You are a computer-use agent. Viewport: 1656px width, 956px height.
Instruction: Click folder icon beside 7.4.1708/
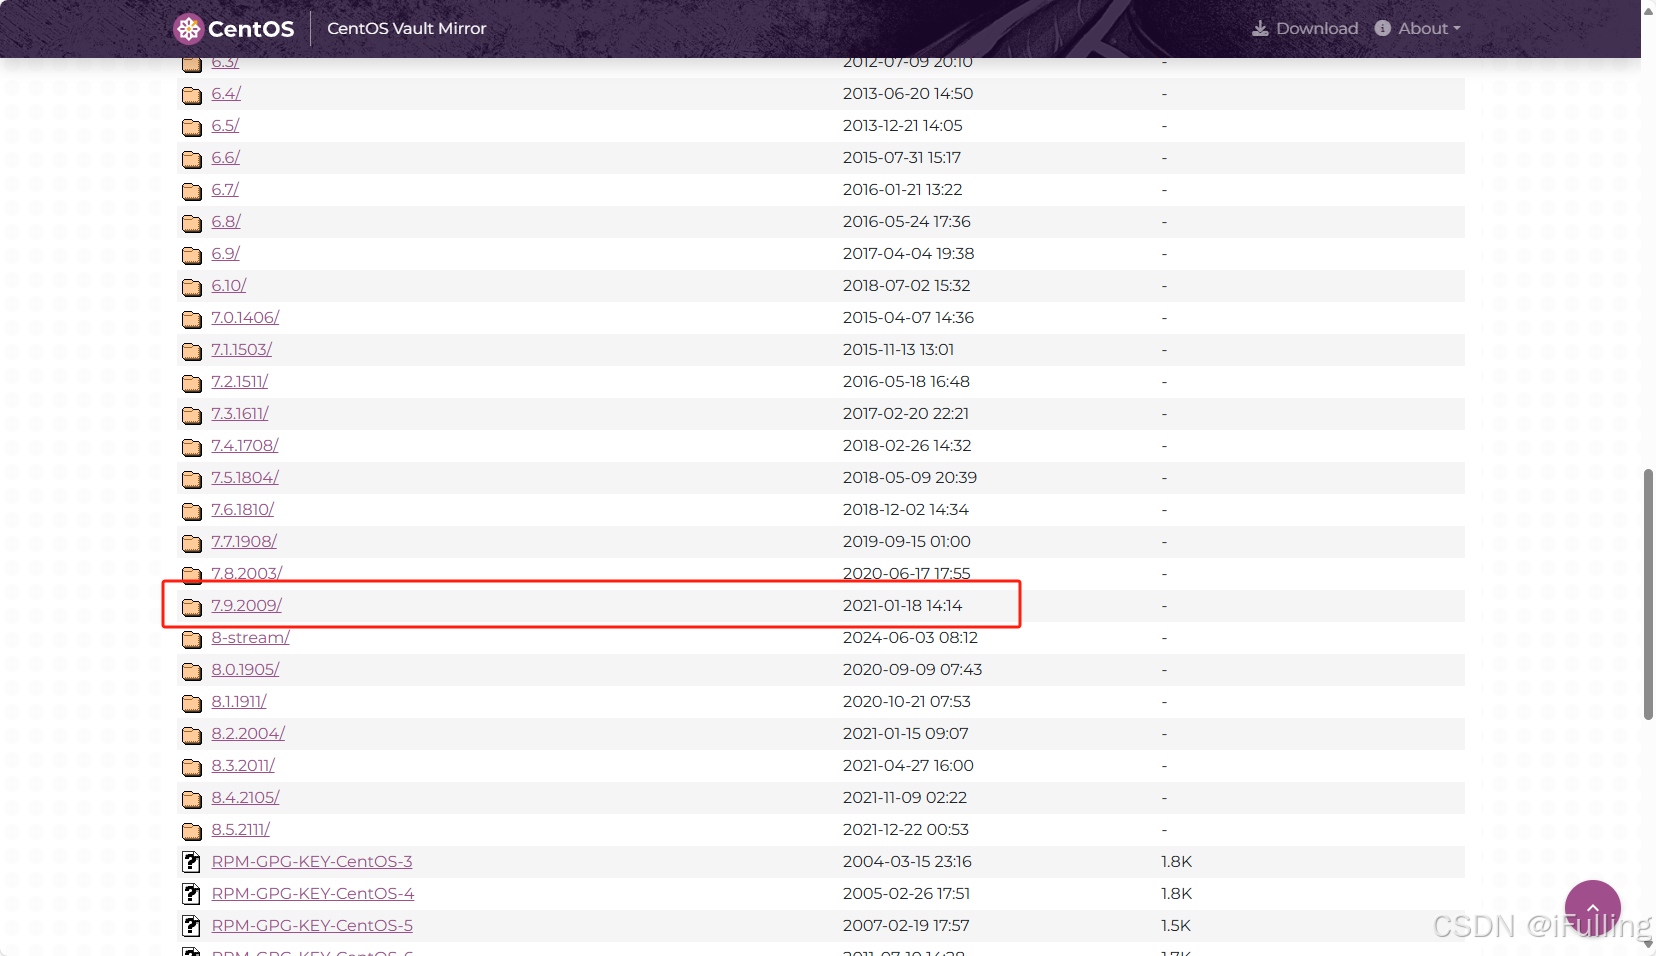(192, 447)
